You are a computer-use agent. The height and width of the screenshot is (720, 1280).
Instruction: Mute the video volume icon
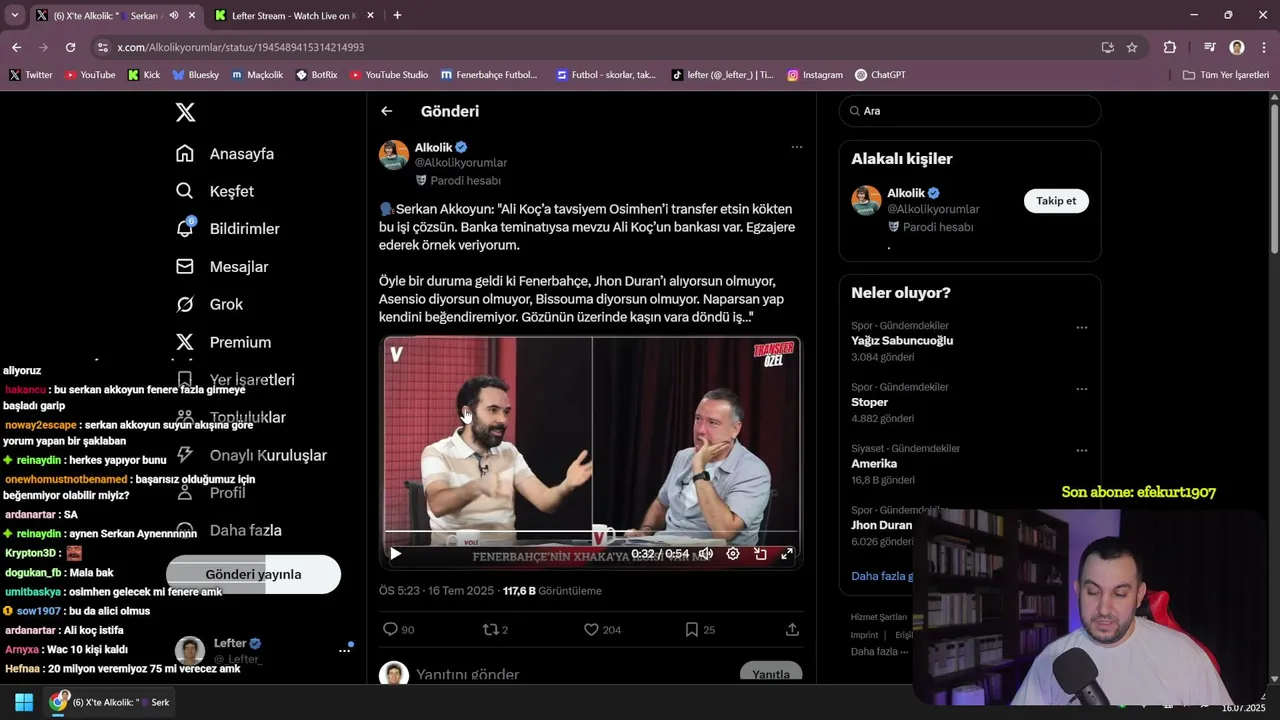pos(706,553)
